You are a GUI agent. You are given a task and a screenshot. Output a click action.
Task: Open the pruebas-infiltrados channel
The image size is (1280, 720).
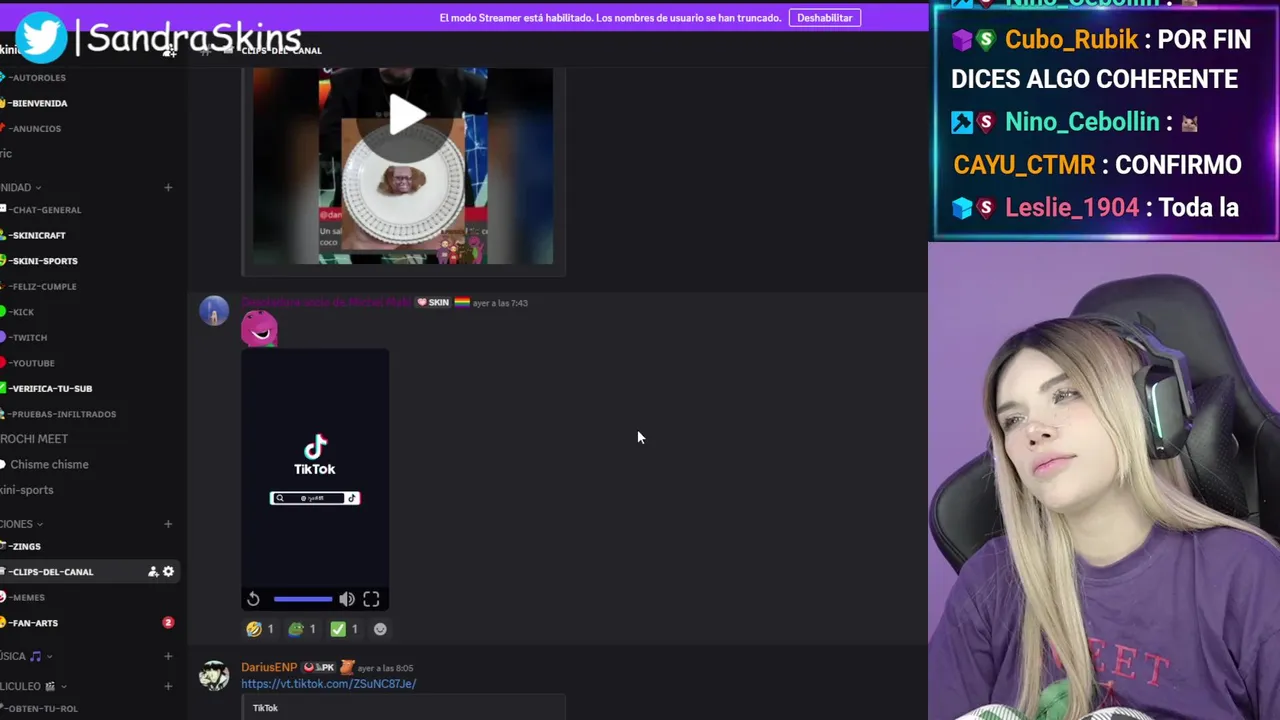coord(63,414)
